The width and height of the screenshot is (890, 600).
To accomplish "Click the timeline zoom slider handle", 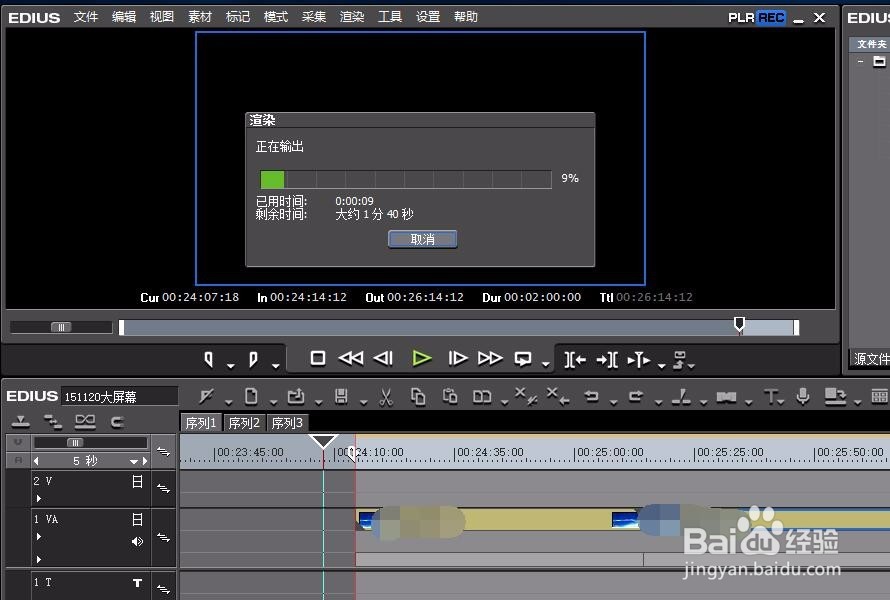I will 75,442.
